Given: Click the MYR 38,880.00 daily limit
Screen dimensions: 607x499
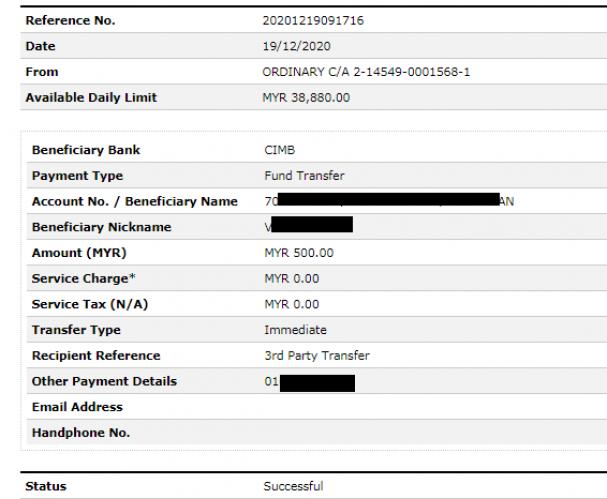Looking at the screenshot, I should (x=306, y=98).
